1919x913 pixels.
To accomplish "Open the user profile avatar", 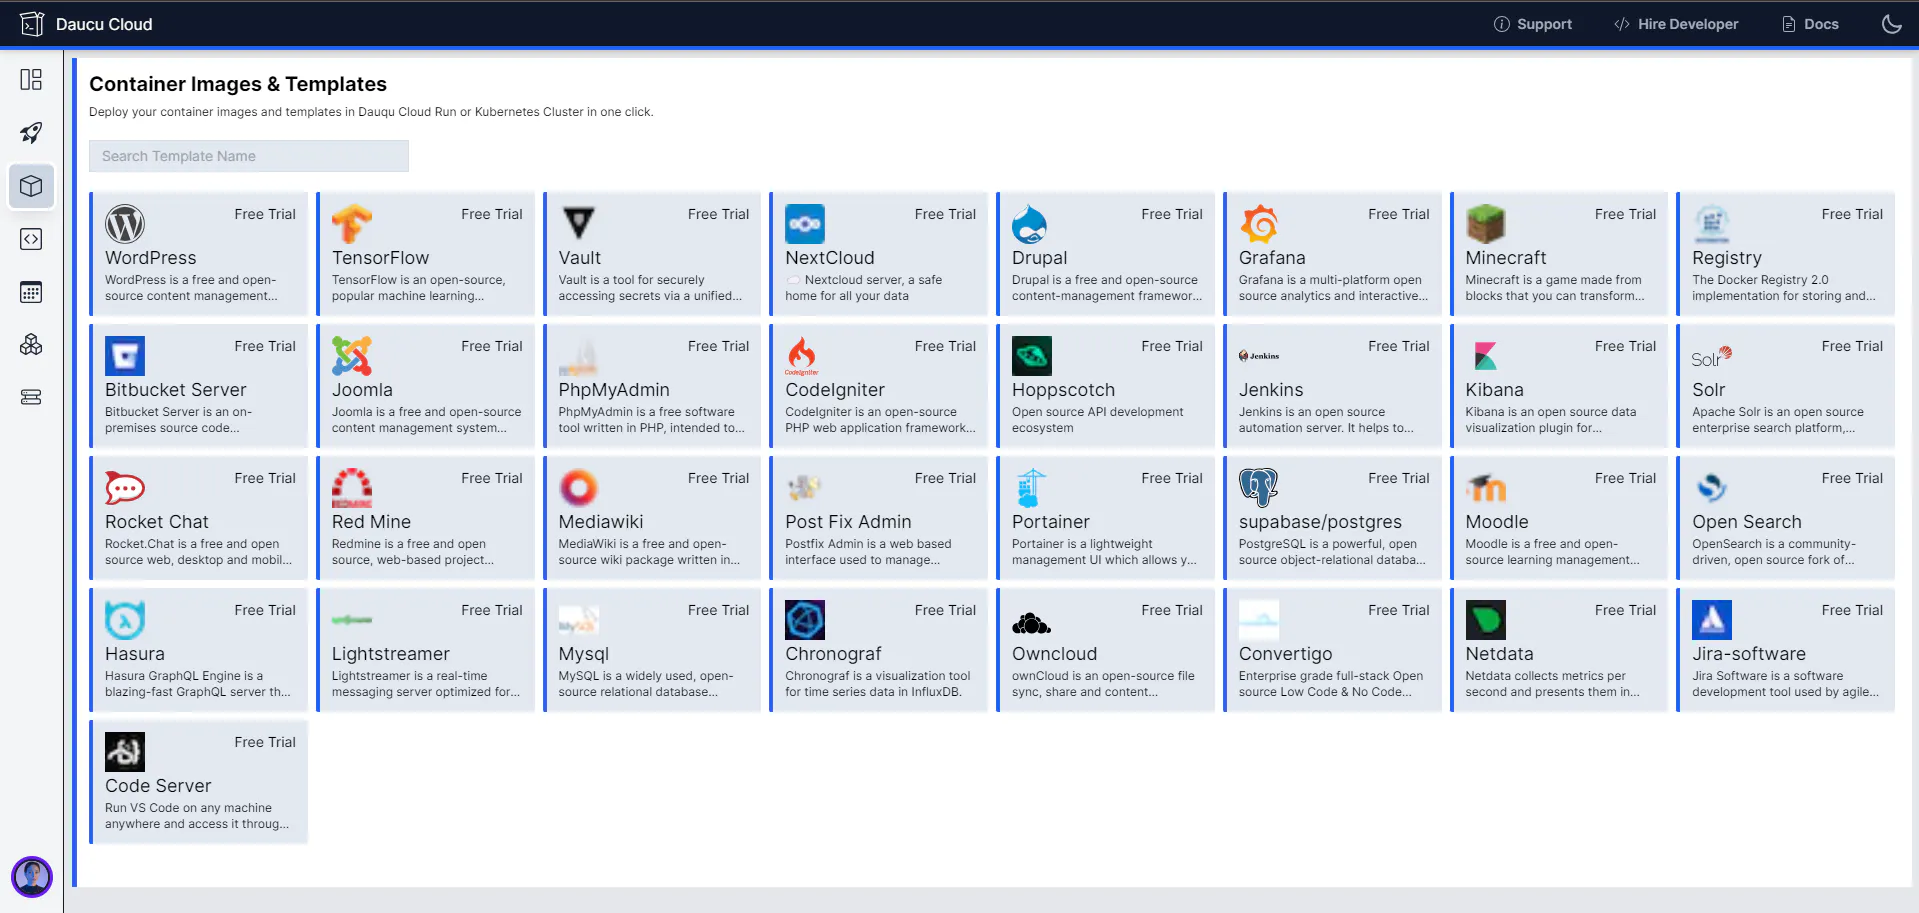I will click(x=32, y=877).
